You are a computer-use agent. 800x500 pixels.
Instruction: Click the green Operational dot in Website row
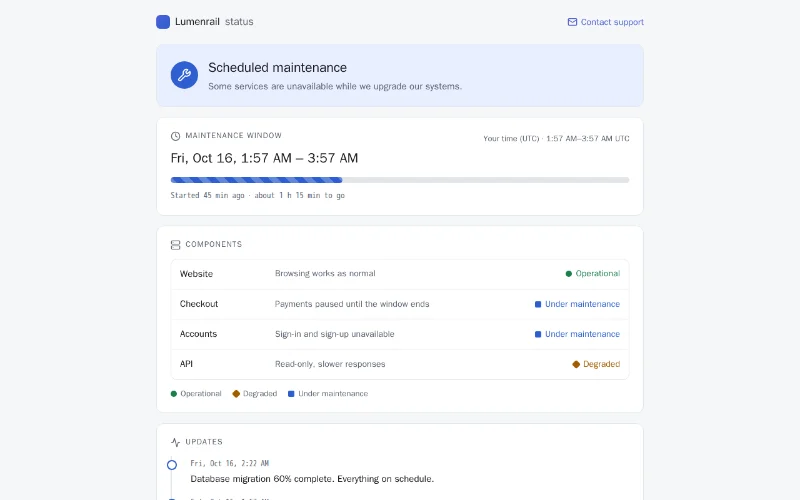pos(569,274)
